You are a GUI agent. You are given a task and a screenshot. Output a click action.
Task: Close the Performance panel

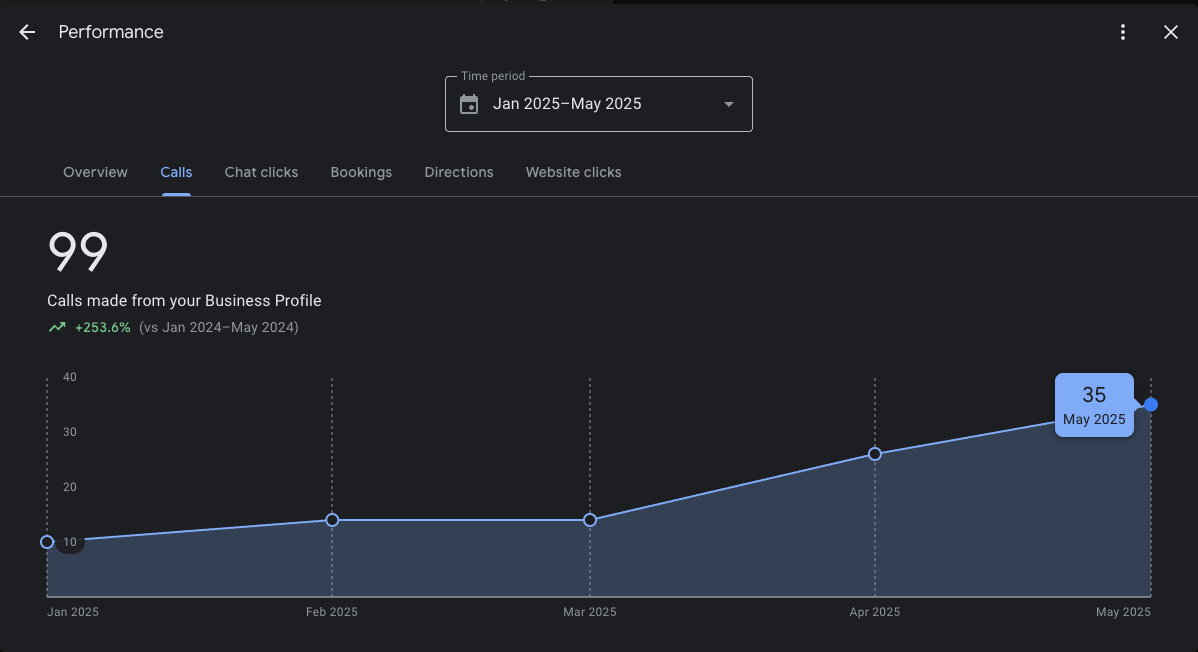tap(1170, 32)
